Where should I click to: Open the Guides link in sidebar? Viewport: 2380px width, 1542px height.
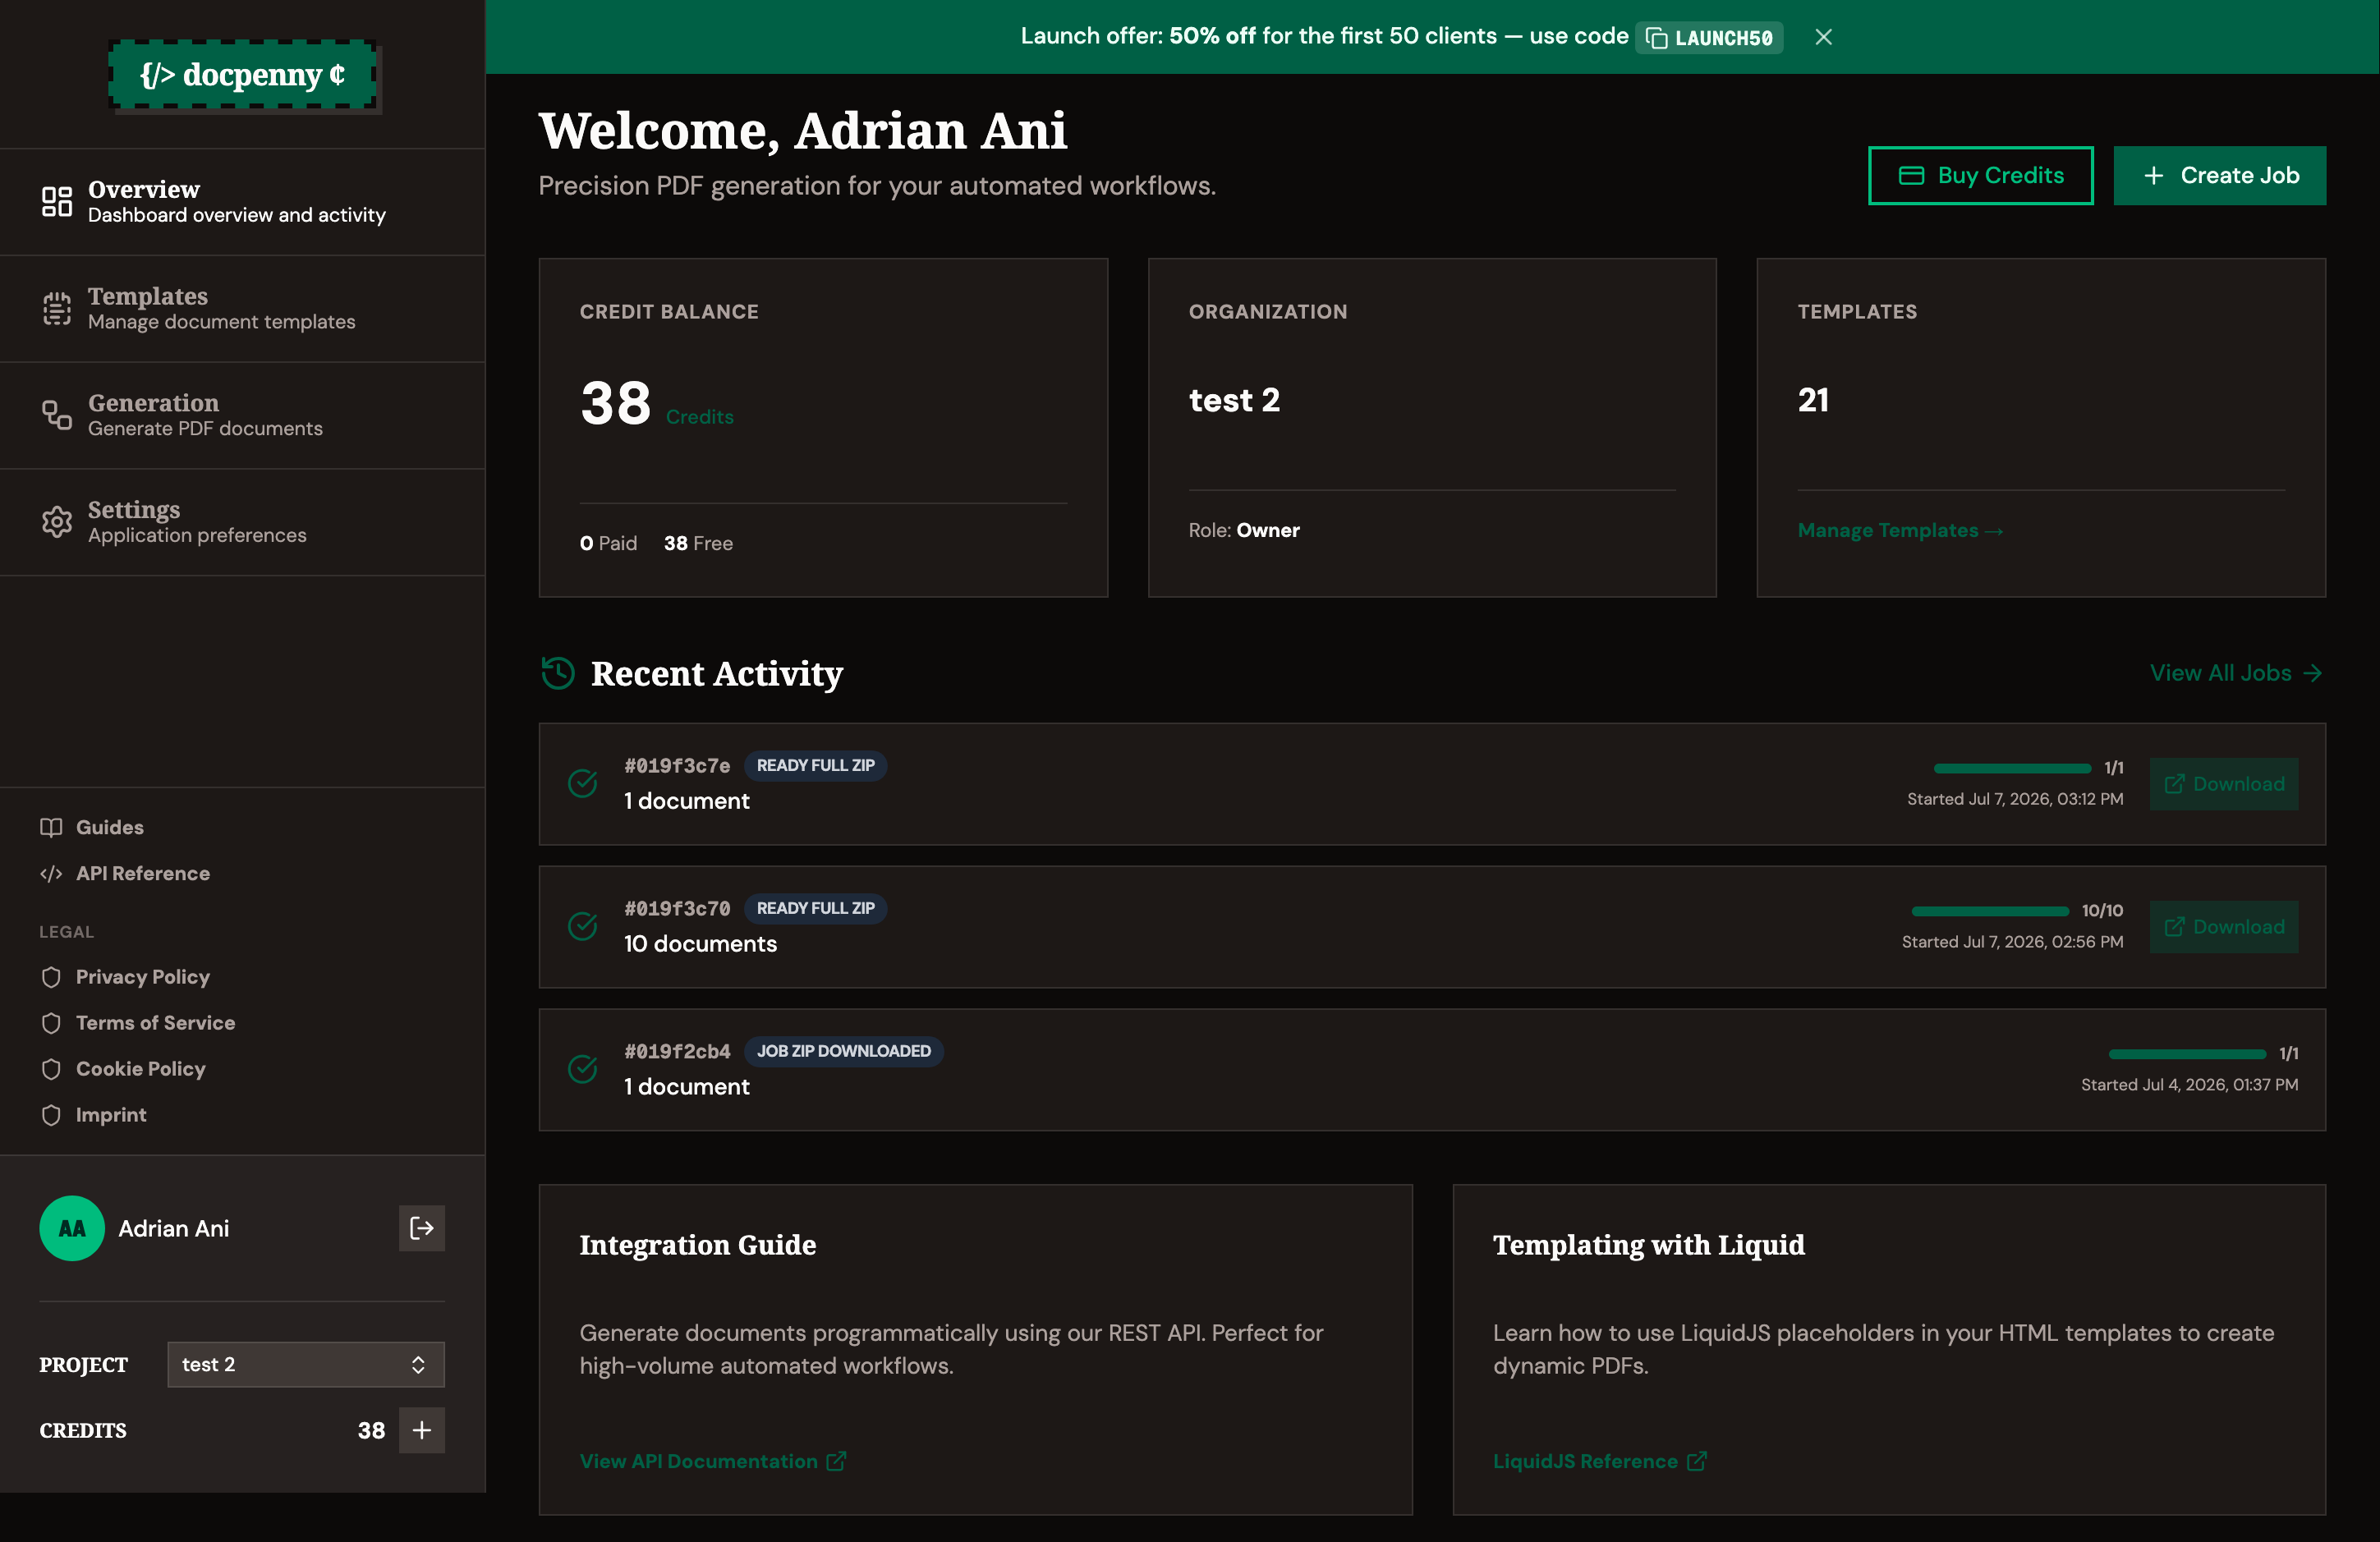(92, 827)
